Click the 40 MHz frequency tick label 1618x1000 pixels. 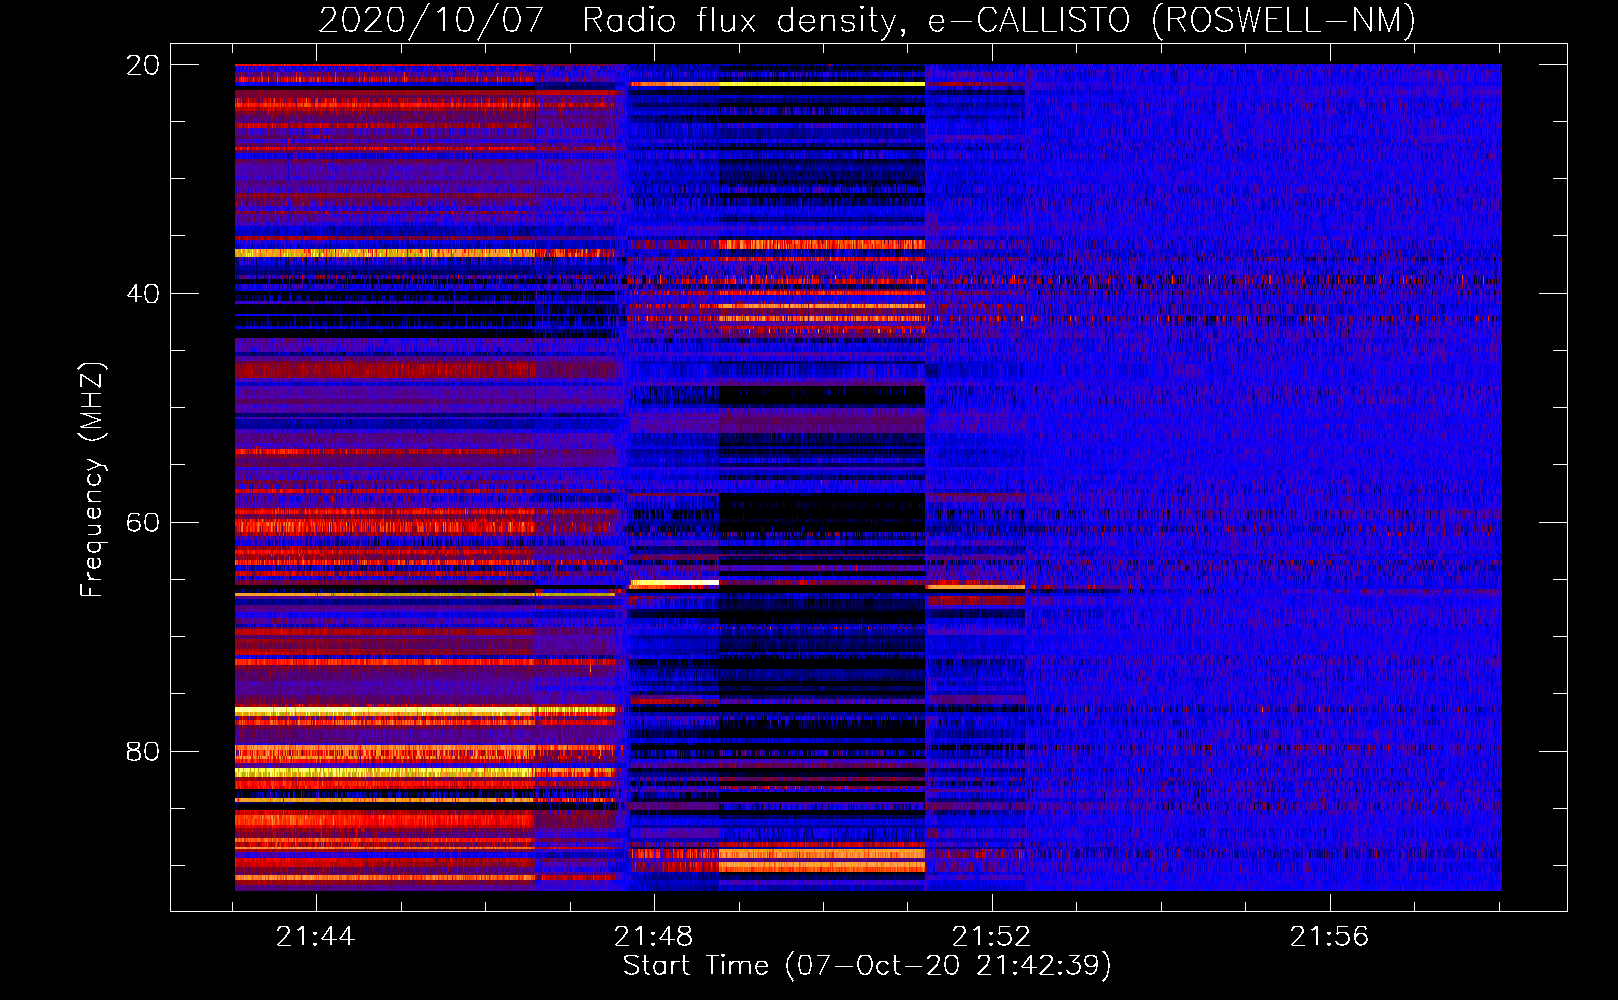[x=143, y=294]
